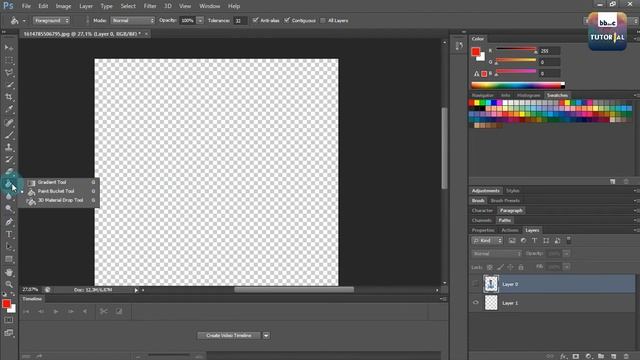Image resolution: width=640 pixels, height=360 pixels.
Task: Select the Healing Brush tool
Action: (x=9, y=123)
